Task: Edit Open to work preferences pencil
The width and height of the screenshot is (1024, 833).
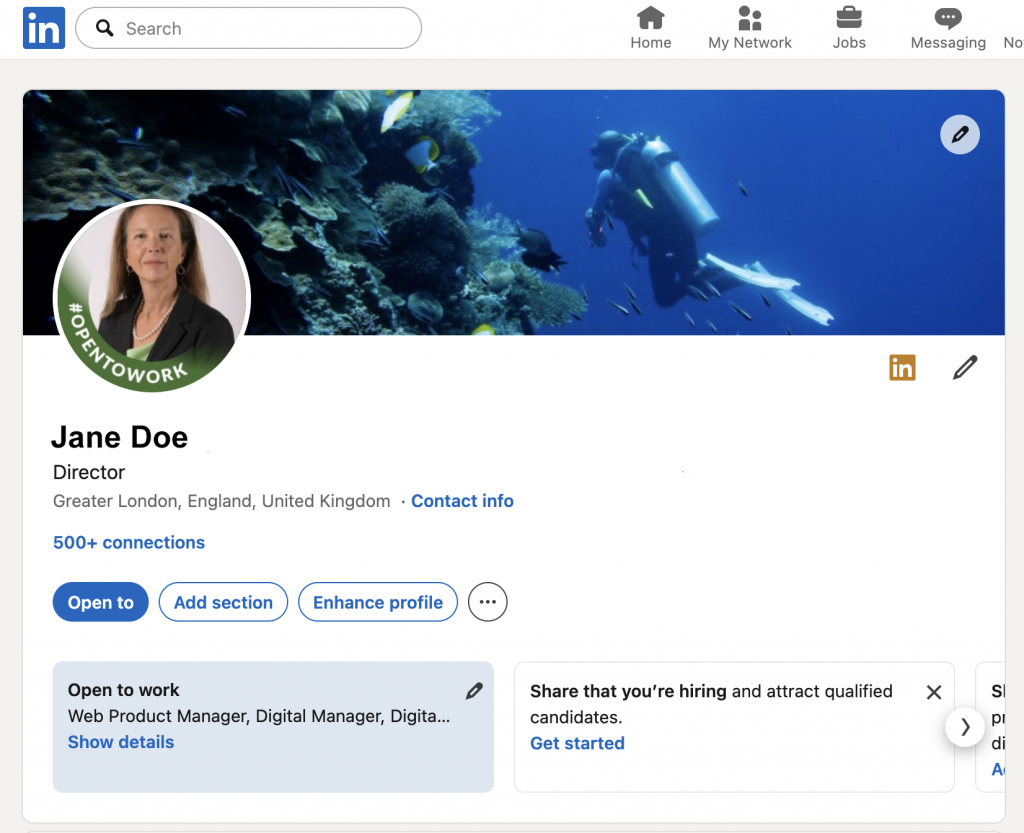Action: point(474,691)
